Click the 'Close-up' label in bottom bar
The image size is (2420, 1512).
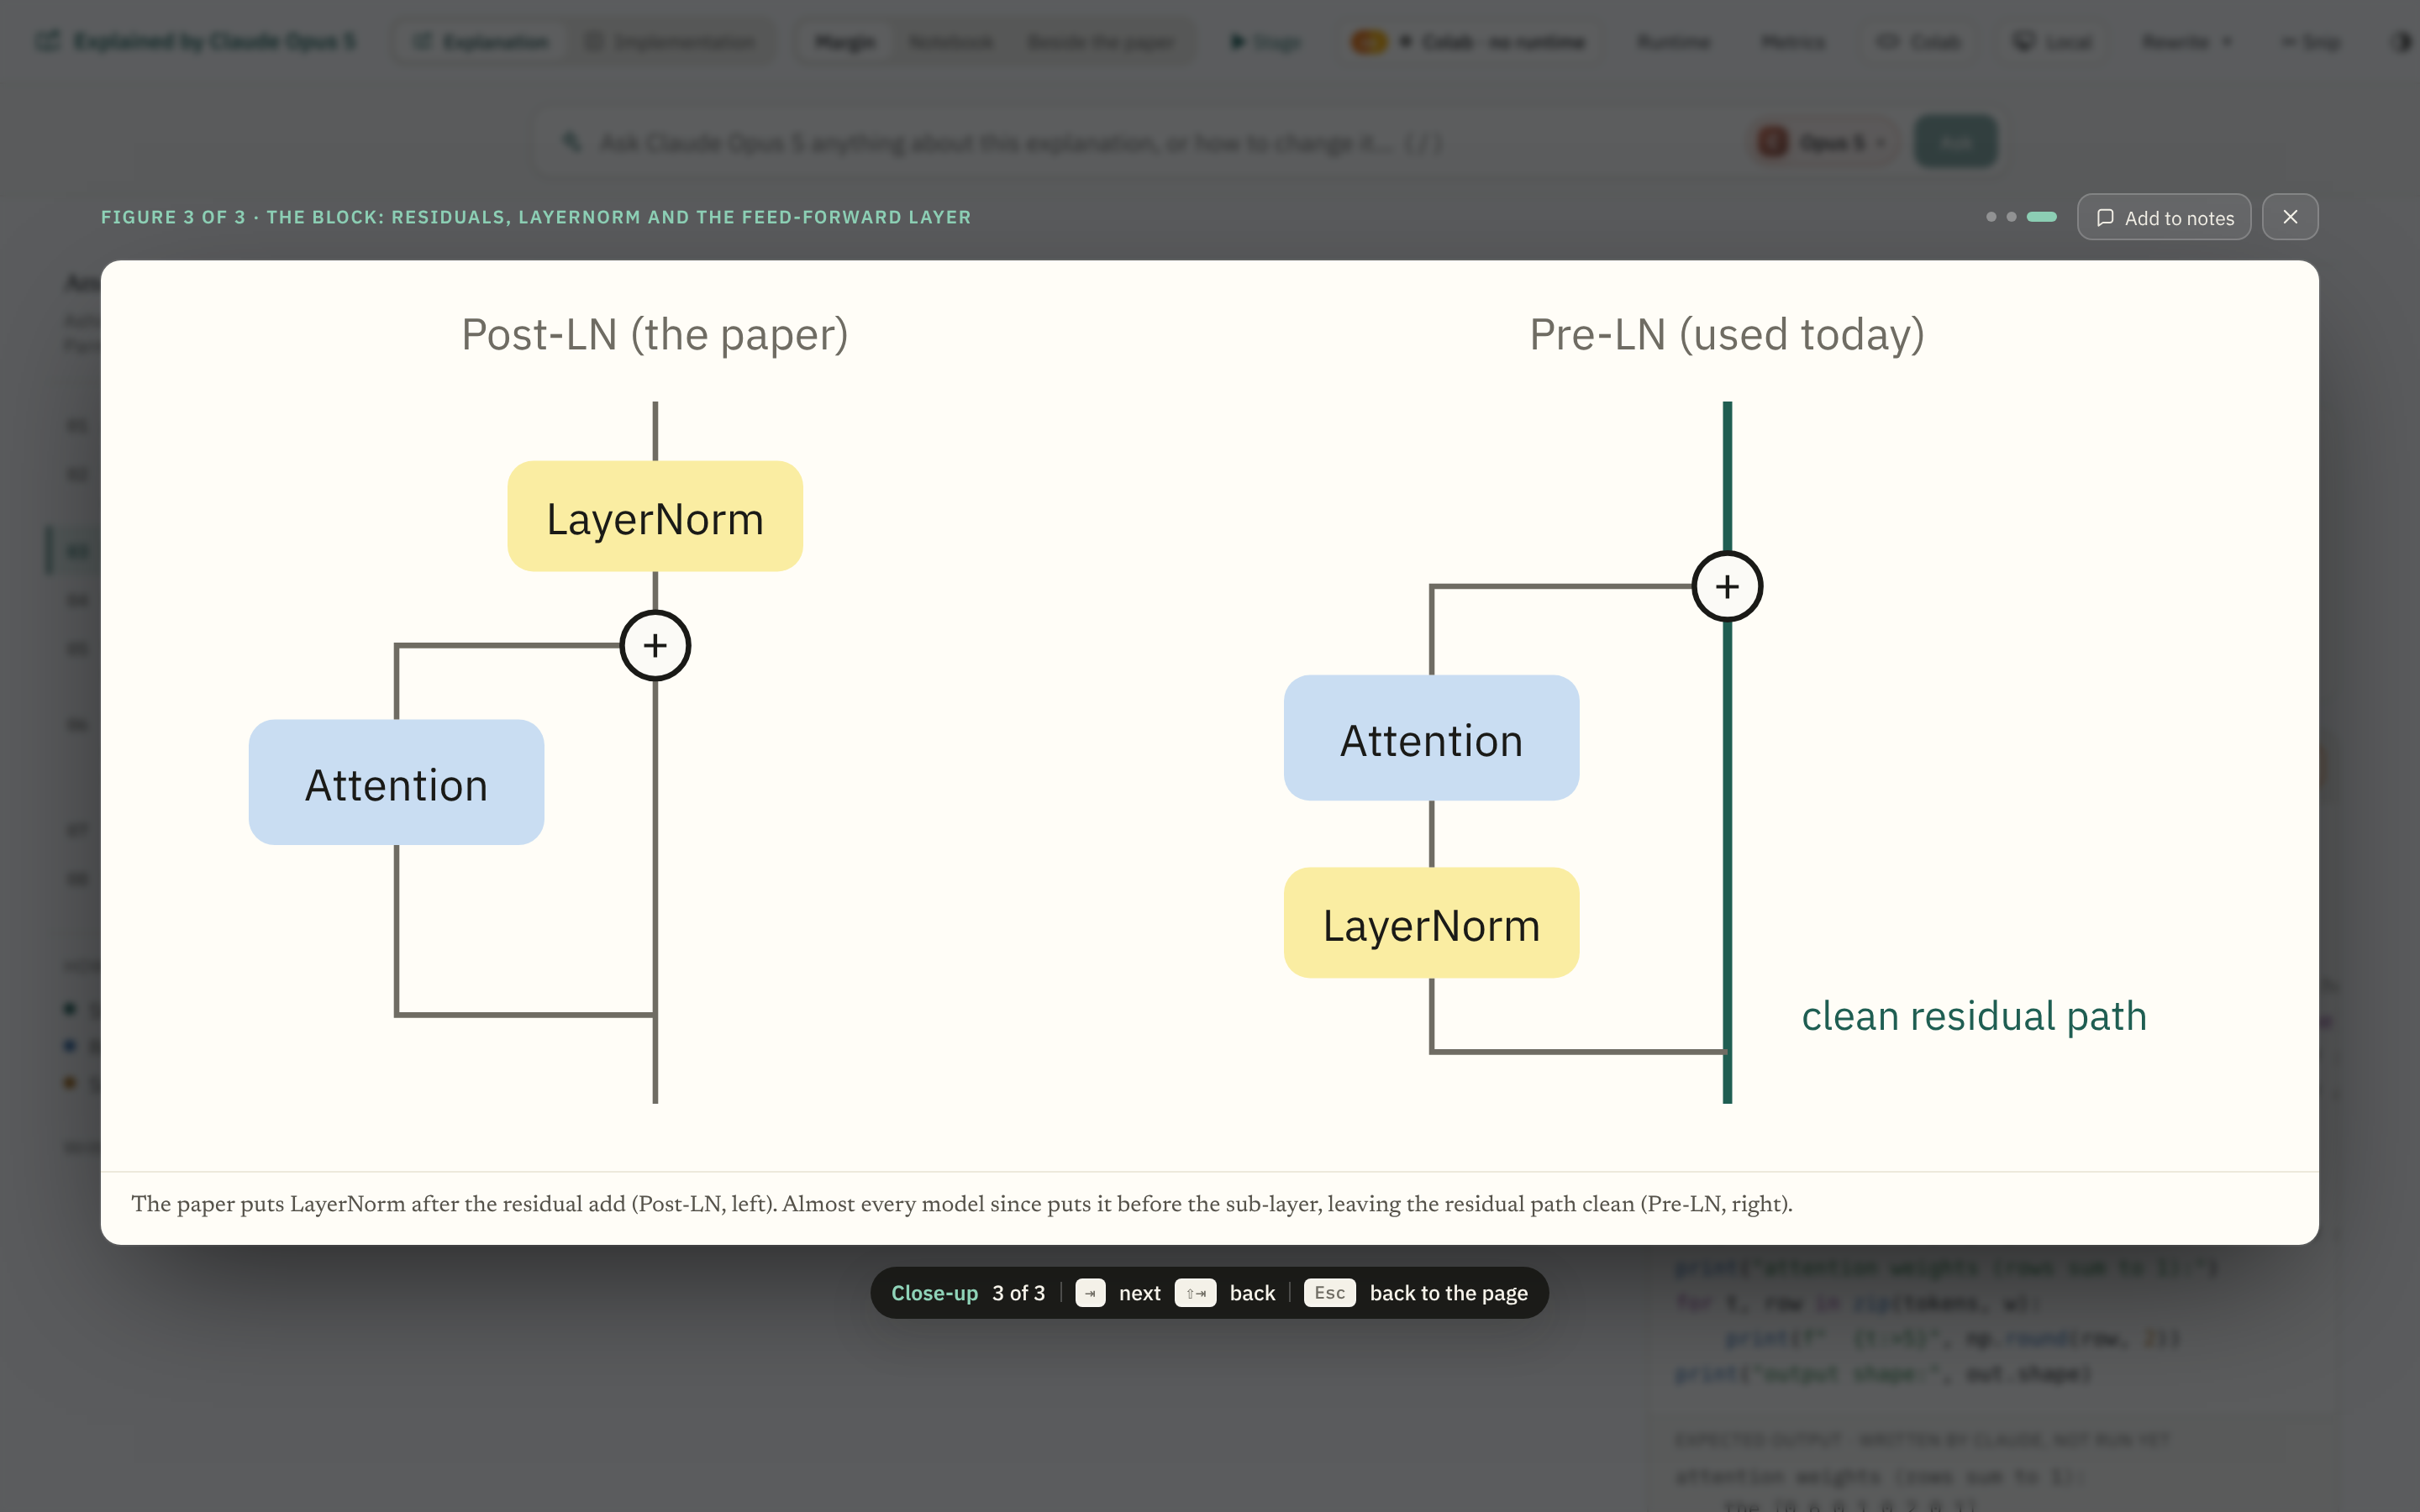[934, 1293]
